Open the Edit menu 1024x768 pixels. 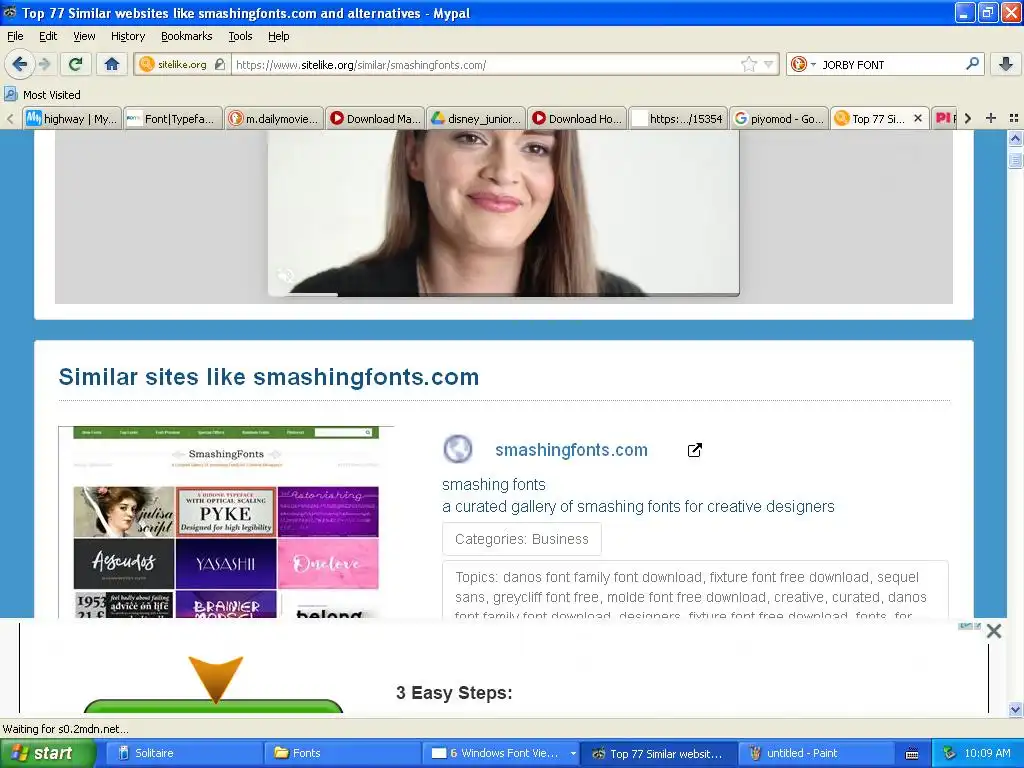pyautogui.click(x=48, y=36)
